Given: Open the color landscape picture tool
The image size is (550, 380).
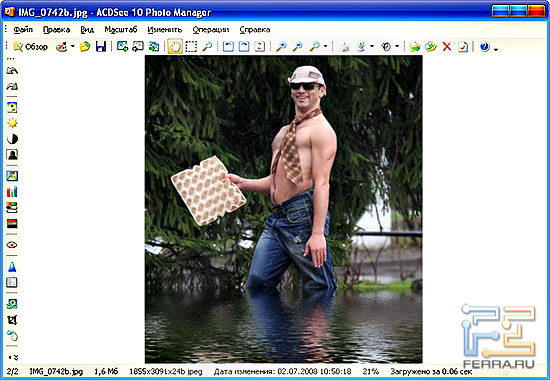Looking at the screenshot, I should click(x=12, y=176).
